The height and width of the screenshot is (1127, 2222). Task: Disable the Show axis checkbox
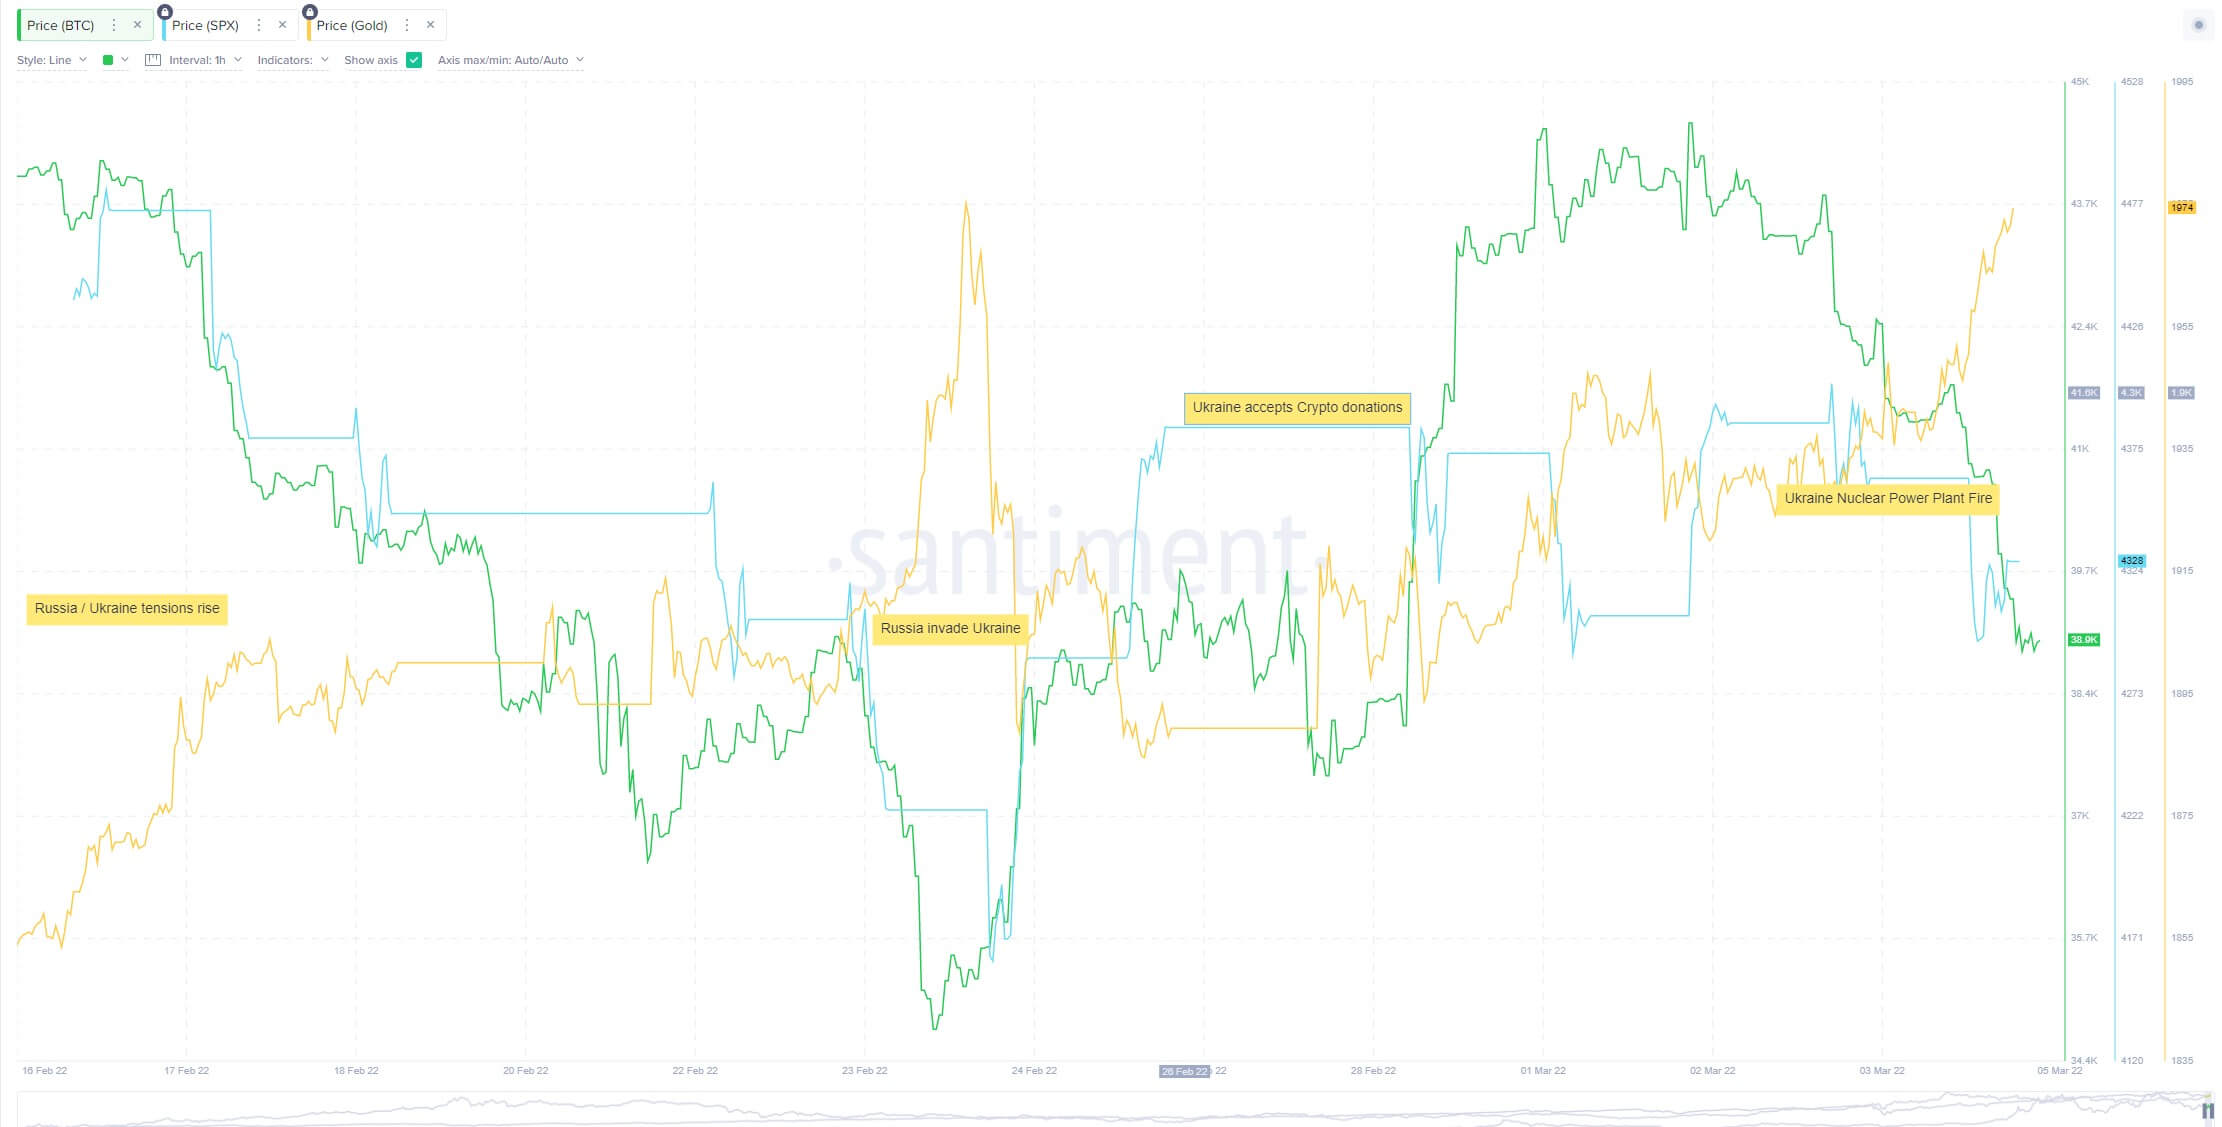413,60
